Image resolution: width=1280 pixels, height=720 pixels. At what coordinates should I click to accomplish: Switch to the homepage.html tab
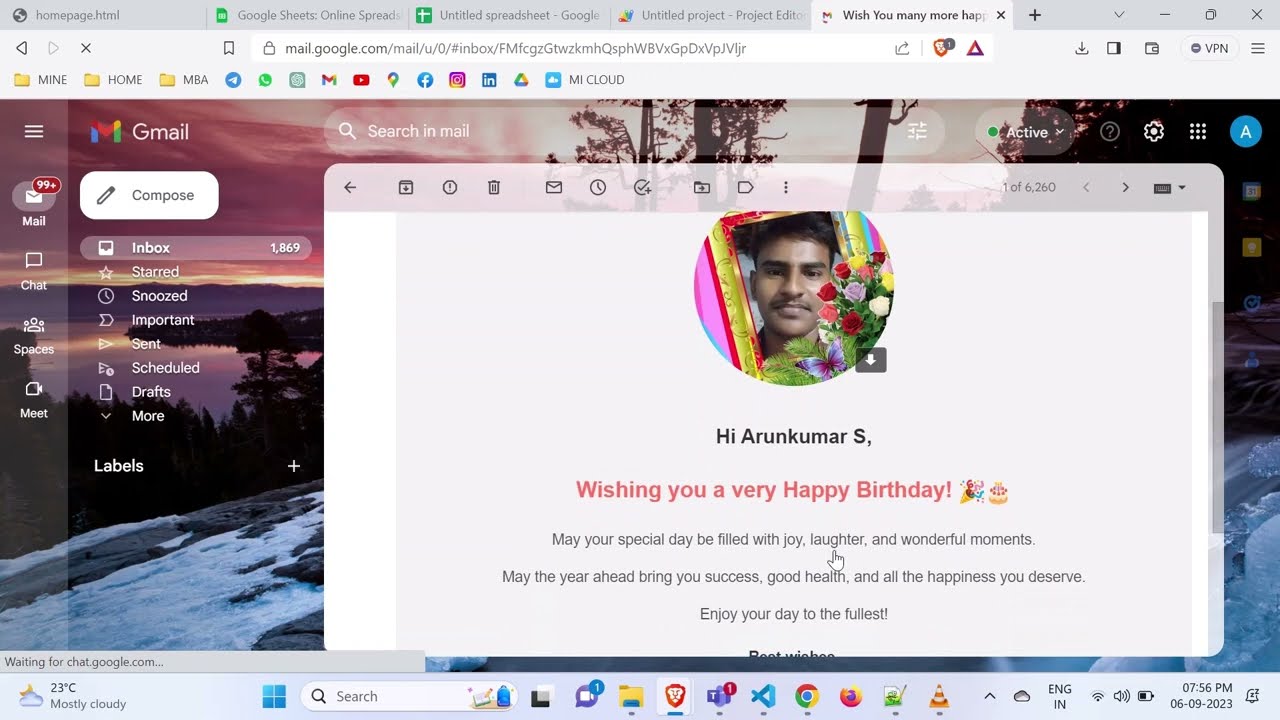[103, 15]
